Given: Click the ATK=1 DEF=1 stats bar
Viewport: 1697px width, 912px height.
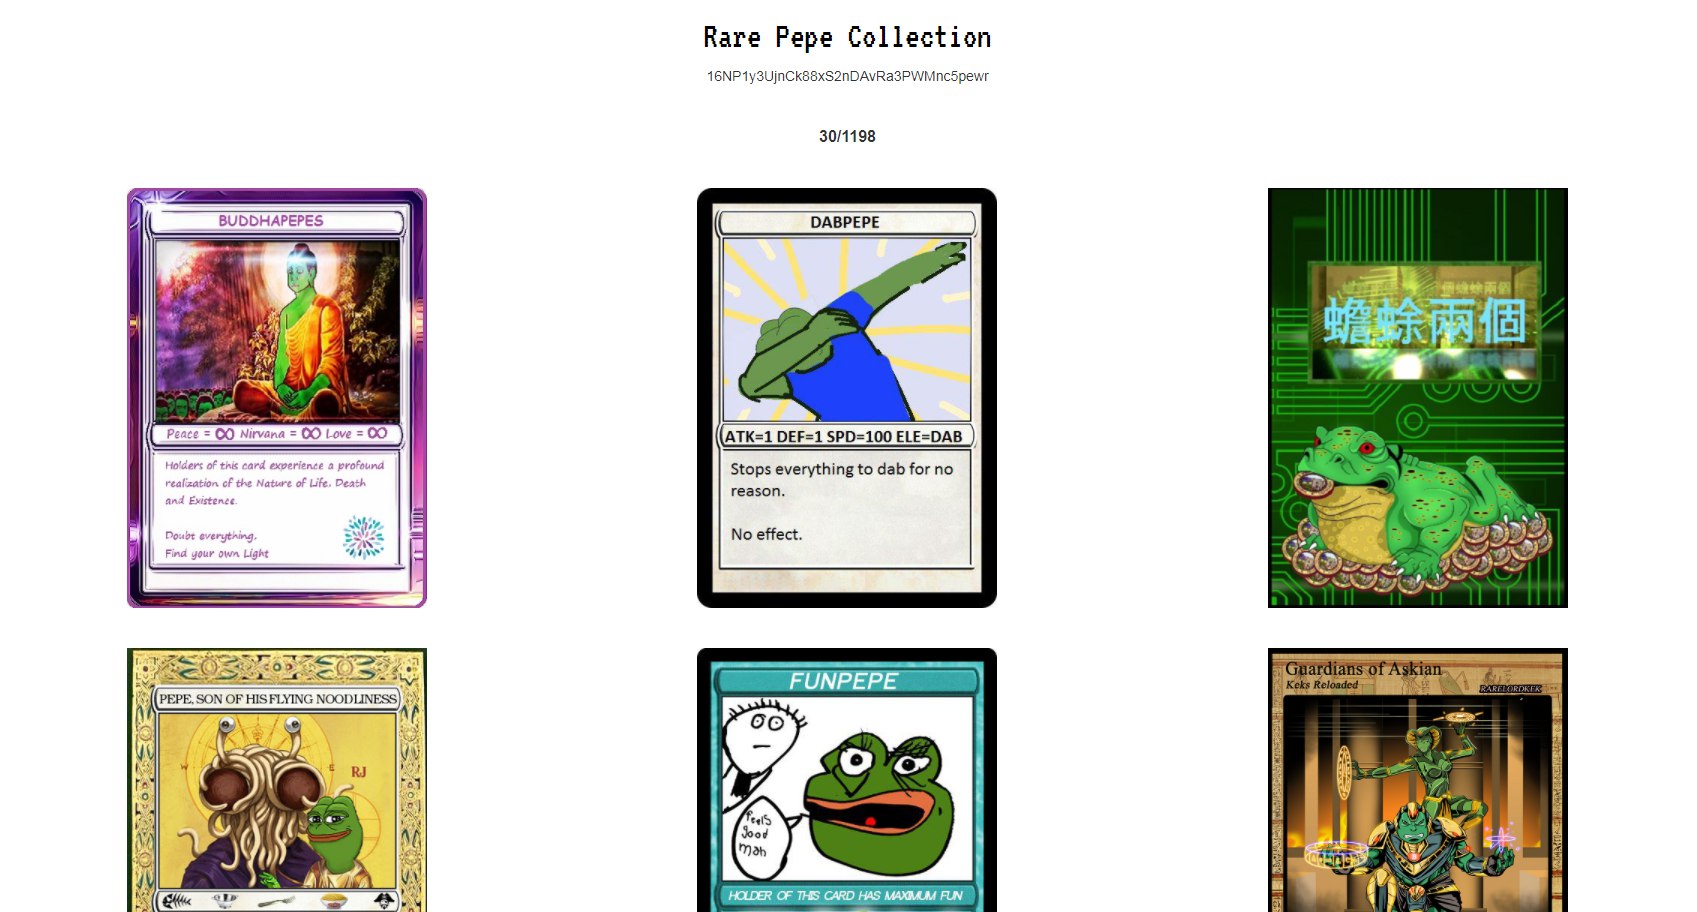Looking at the screenshot, I should point(846,436).
